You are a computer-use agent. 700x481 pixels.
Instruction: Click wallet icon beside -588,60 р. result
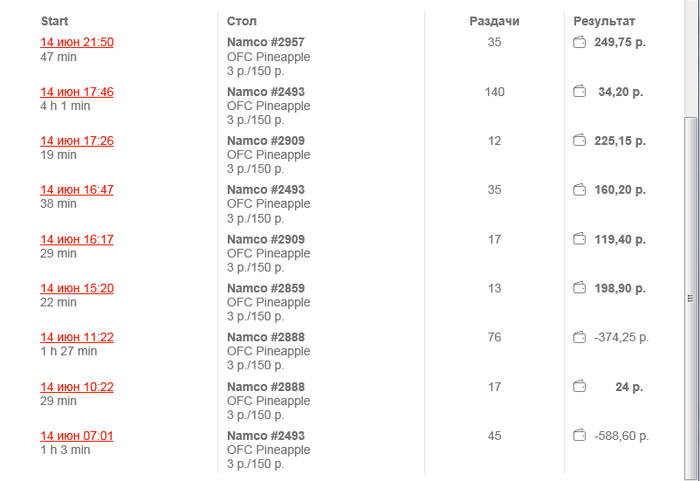tap(579, 436)
